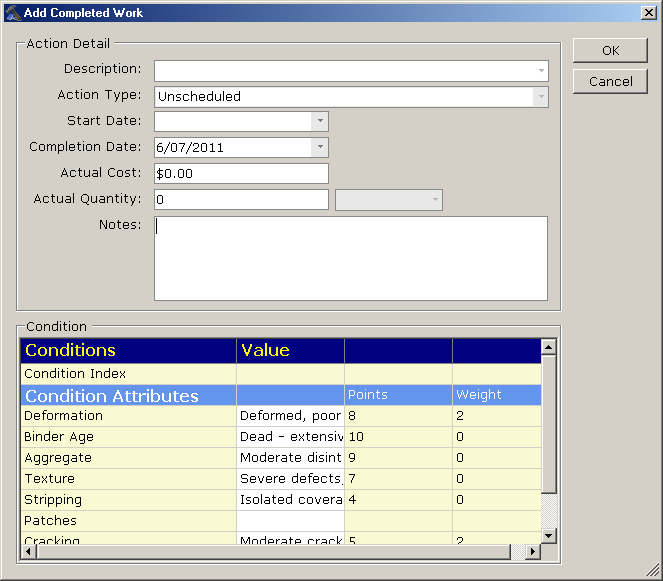Viewport: 663px width, 581px height.
Task: Click the conditions grid scroll down arrow
Action: (x=548, y=536)
